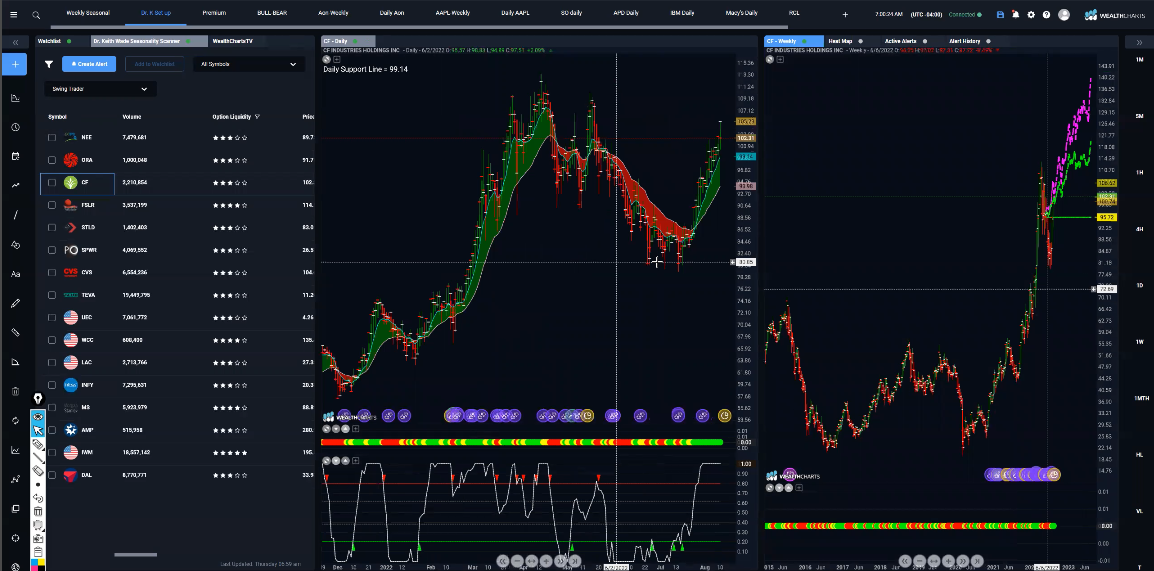This screenshot has width=1154, height=571.
Task: Click the filter funnel icon in scanner
Action: tap(49, 64)
